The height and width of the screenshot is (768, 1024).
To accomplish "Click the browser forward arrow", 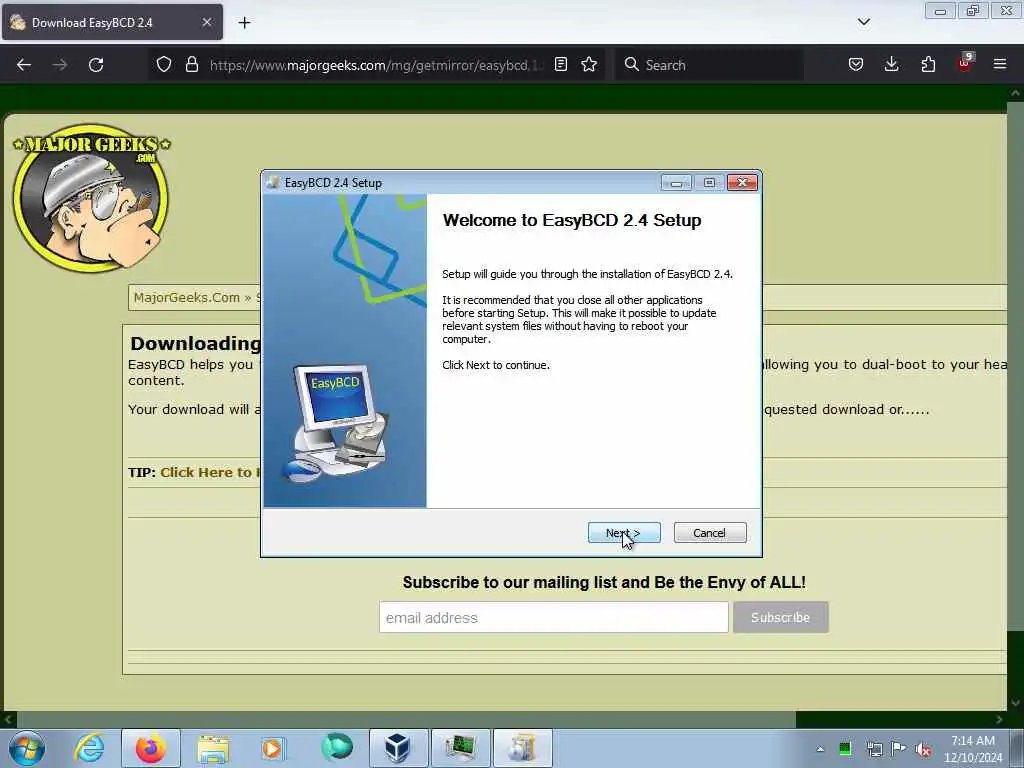I will tap(60, 65).
